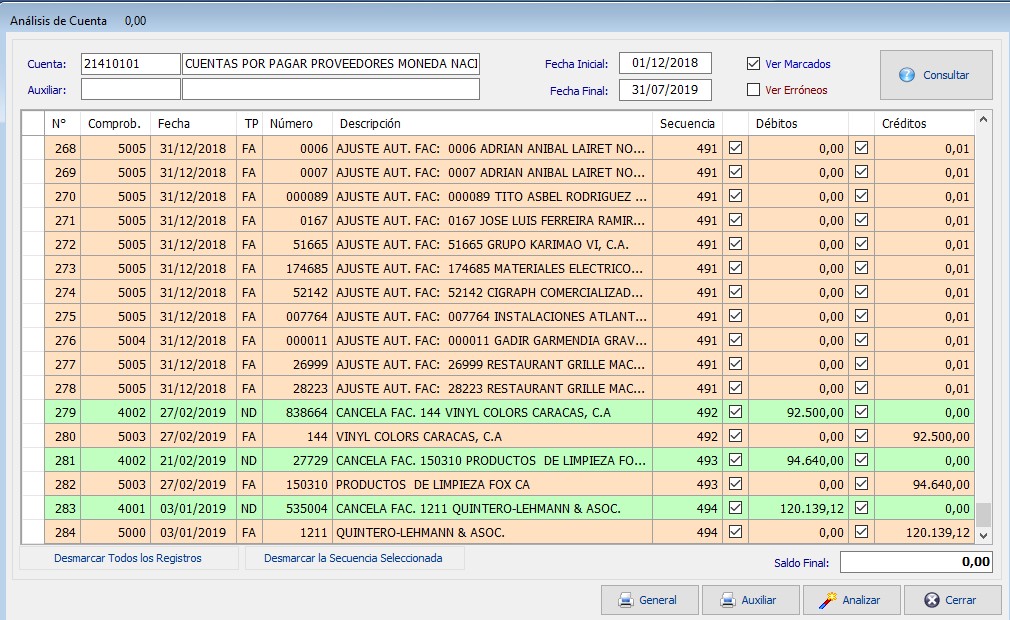Run the Analizar action
Viewport: 1010px width, 620px height.
click(852, 600)
